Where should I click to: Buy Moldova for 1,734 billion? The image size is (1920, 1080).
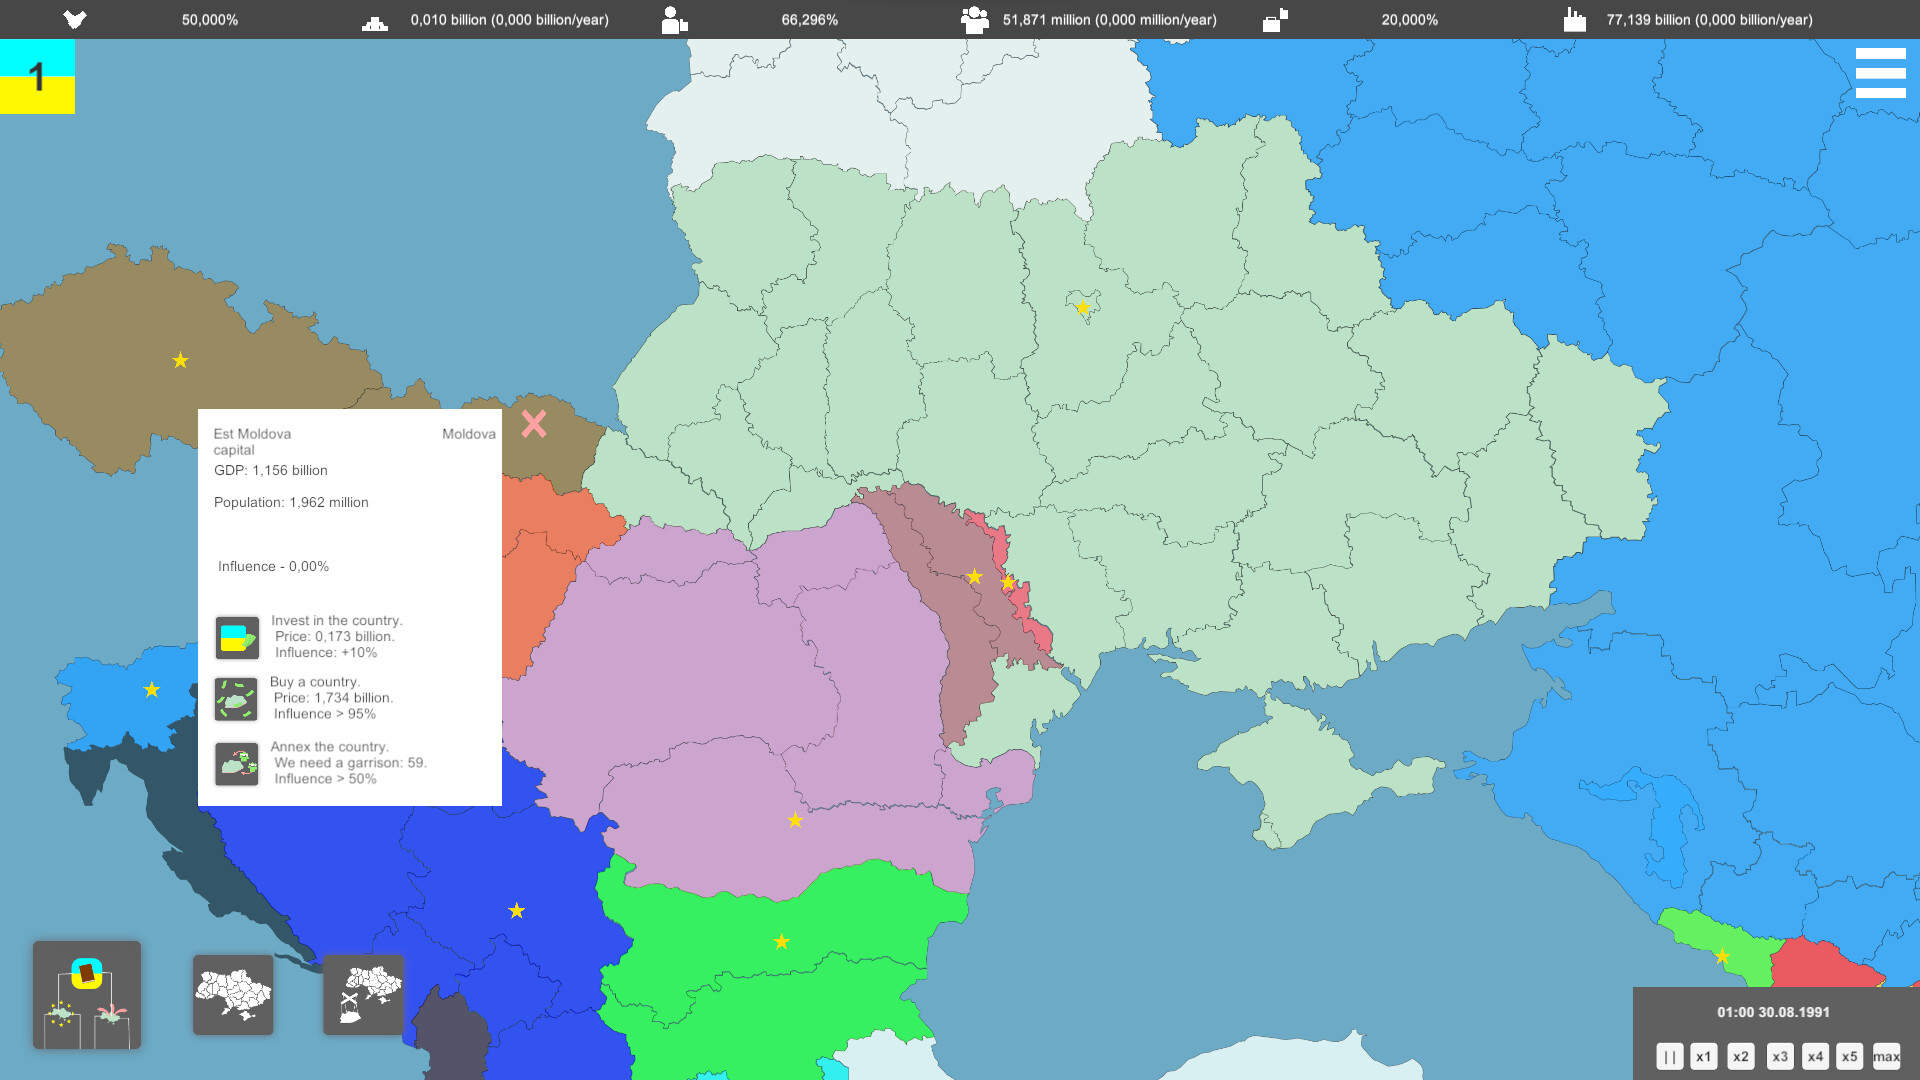point(236,699)
